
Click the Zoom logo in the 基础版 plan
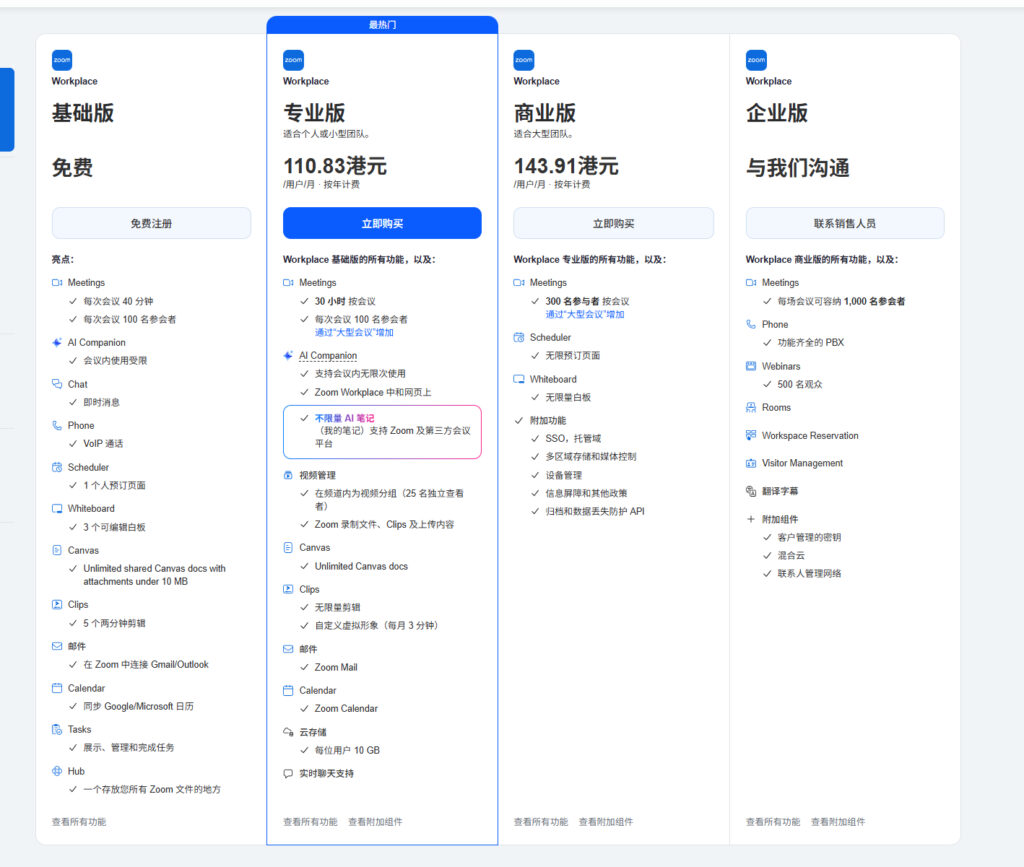[x=62, y=60]
